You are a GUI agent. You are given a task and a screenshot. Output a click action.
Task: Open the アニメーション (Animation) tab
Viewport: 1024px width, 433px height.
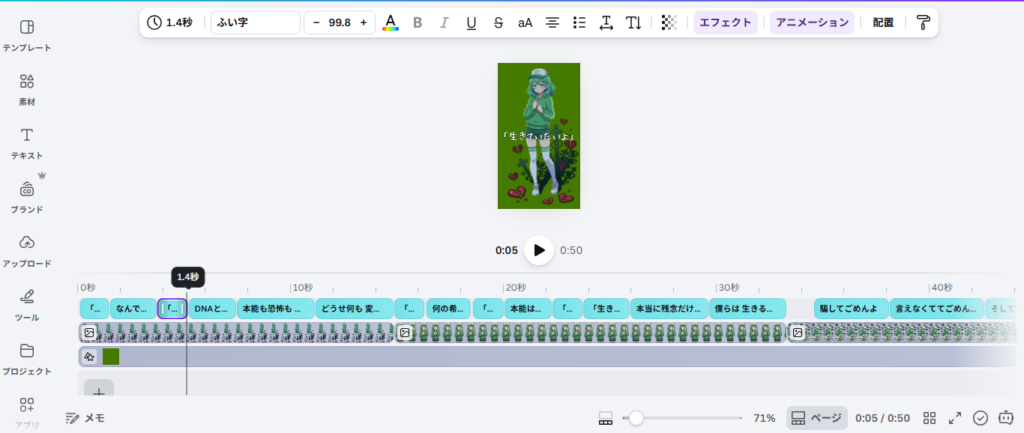pos(812,22)
